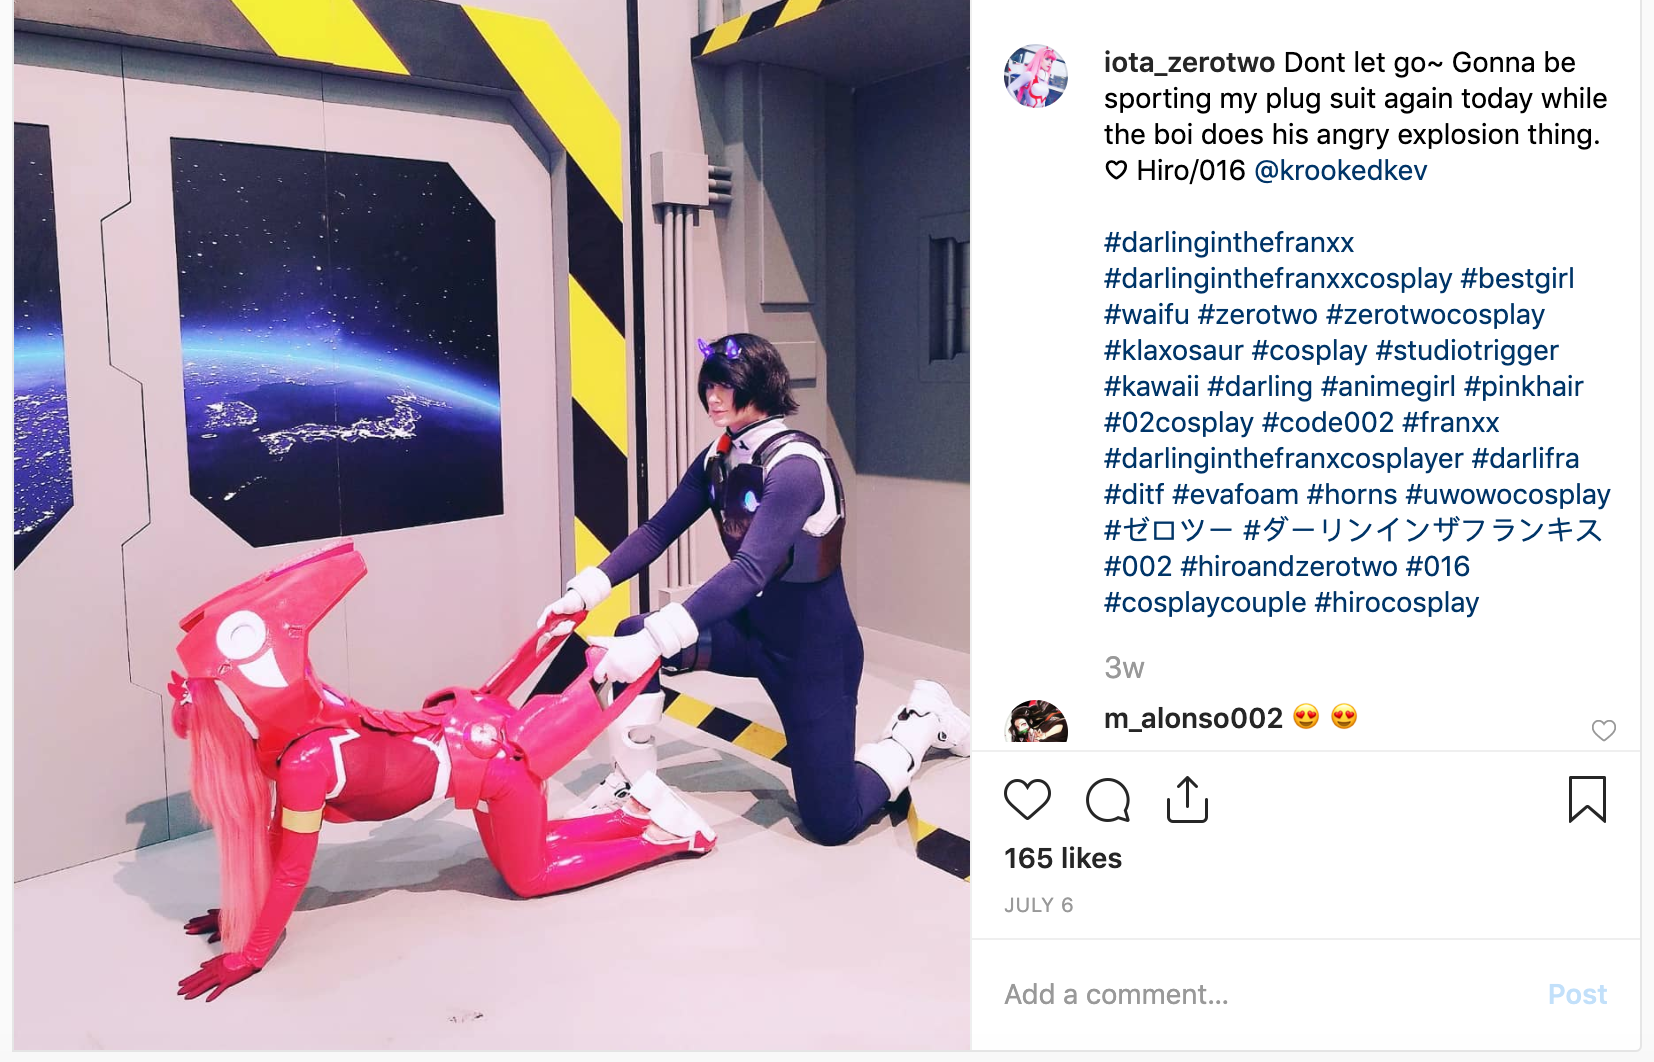Open the #zerotwocosplay hashtag
Screen dimensions: 1654x1062
(1435, 314)
